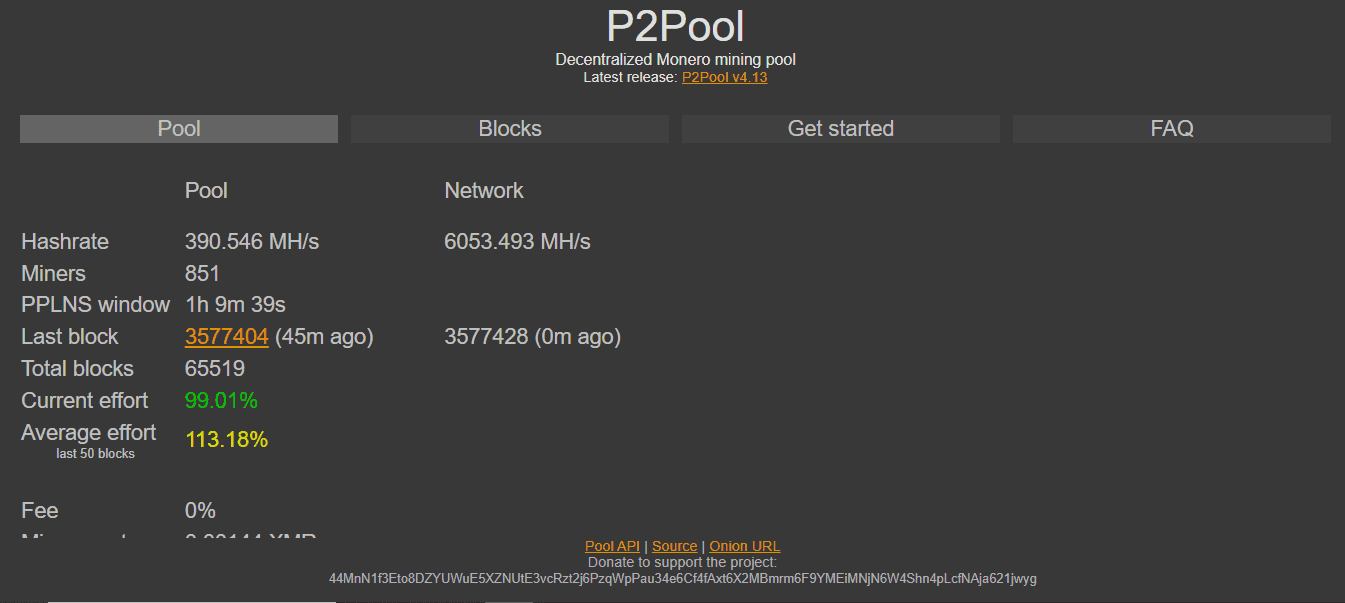The width and height of the screenshot is (1345, 603).
Task: Click the P2Pool page title
Action: point(675,27)
